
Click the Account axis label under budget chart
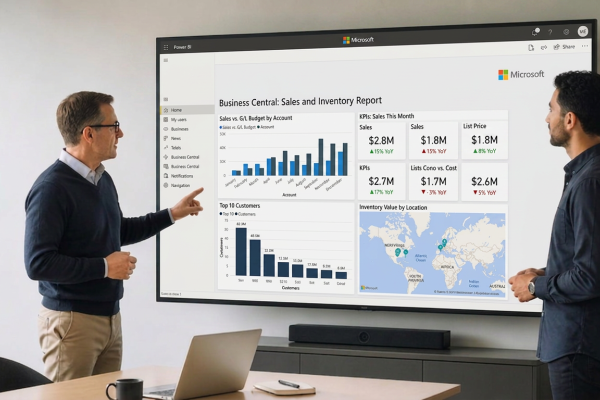(289, 195)
